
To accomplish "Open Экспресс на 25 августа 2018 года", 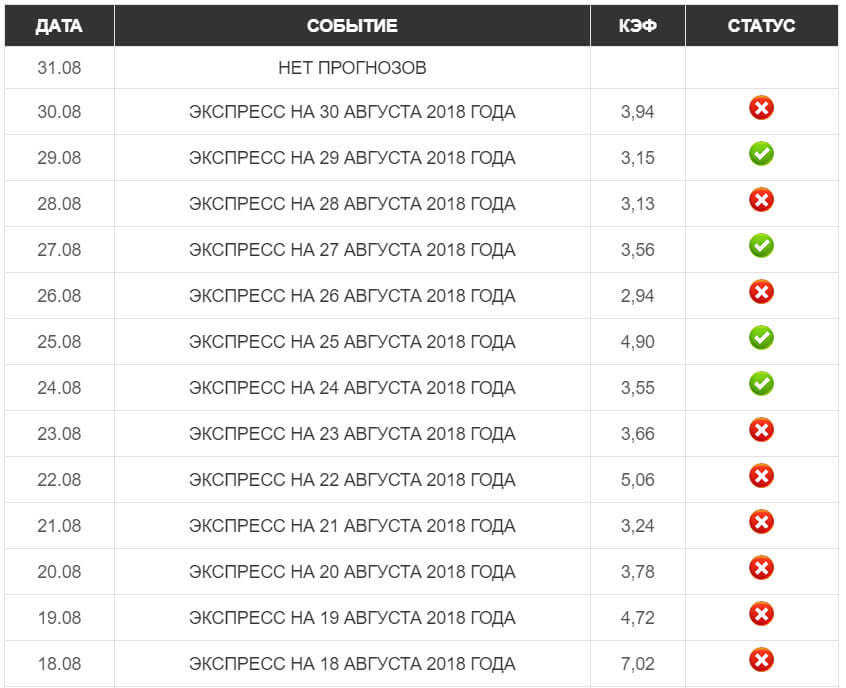I will [352, 342].
